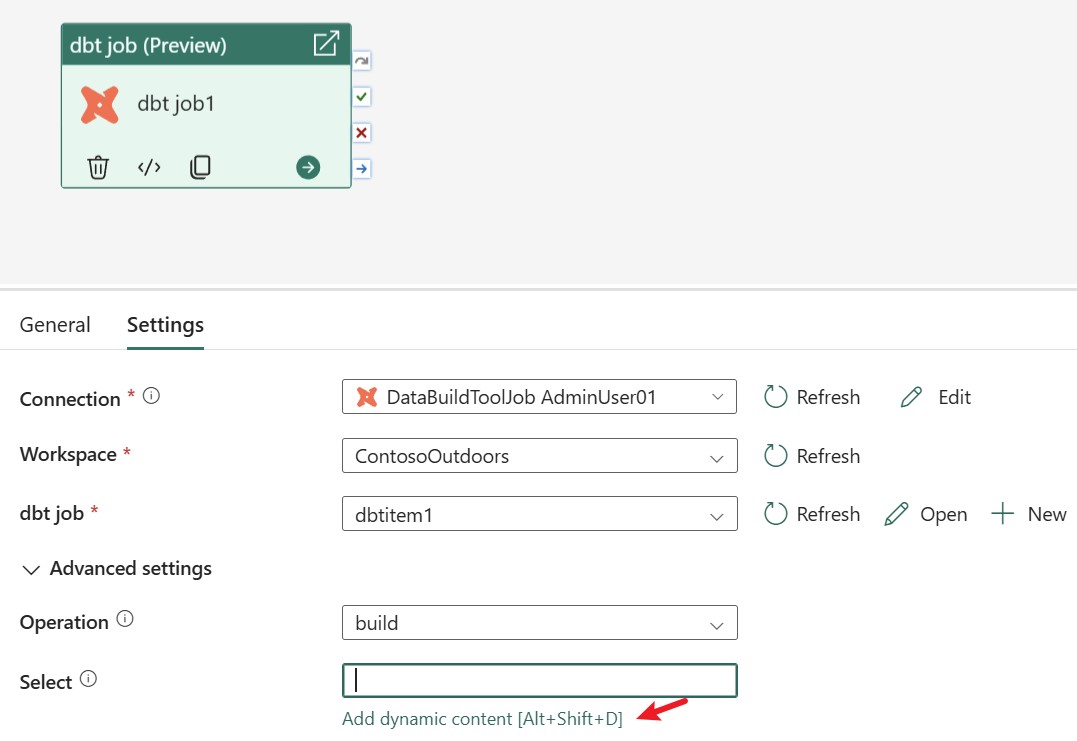The width and height of the screenshot is (1077, 741).
Task: Click the green run arrow on dbt job1
Action: pos(308,168)
